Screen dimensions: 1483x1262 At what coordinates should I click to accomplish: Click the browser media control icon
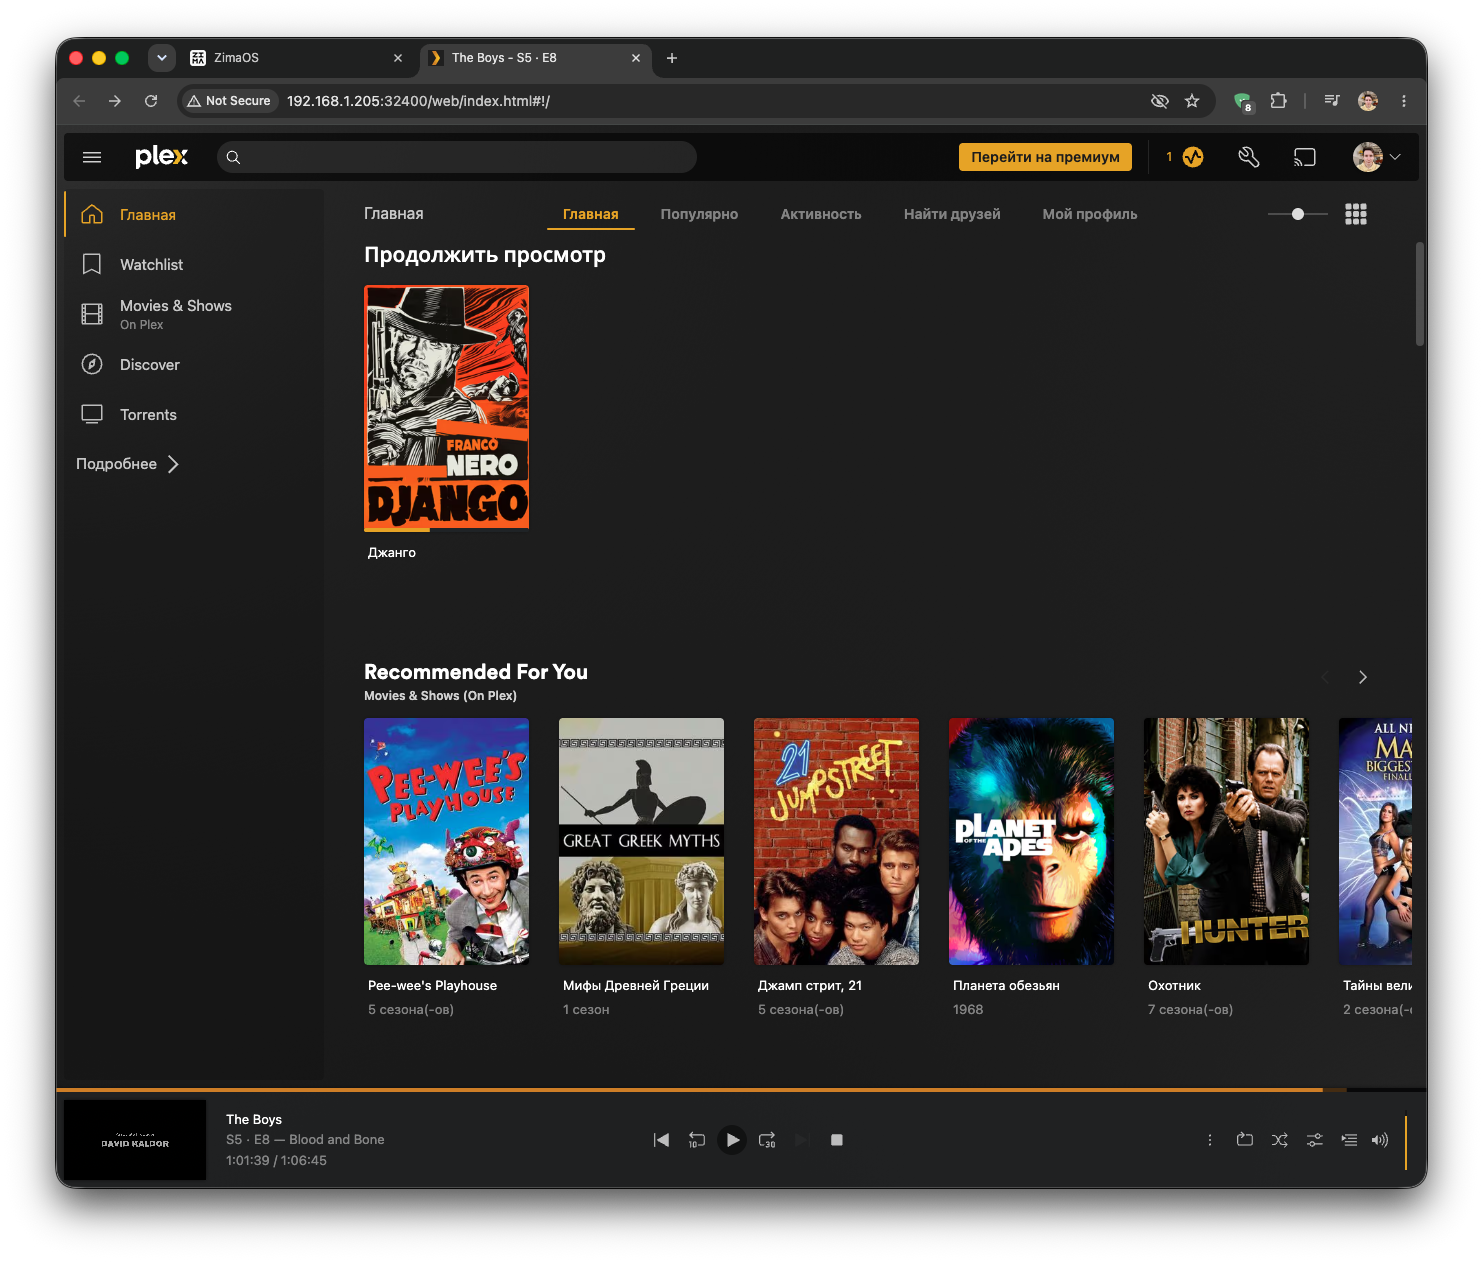pos(1331,101)
